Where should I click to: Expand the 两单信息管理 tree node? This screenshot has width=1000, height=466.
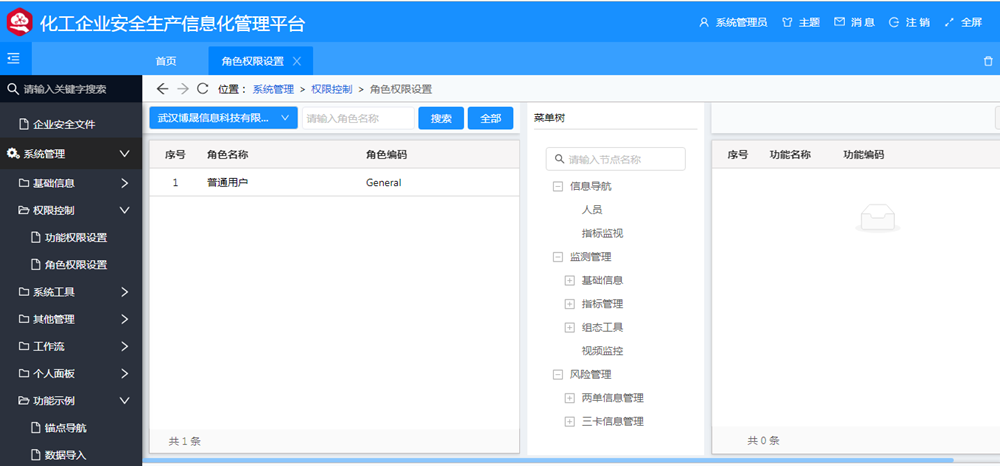[x=570, y=398]
